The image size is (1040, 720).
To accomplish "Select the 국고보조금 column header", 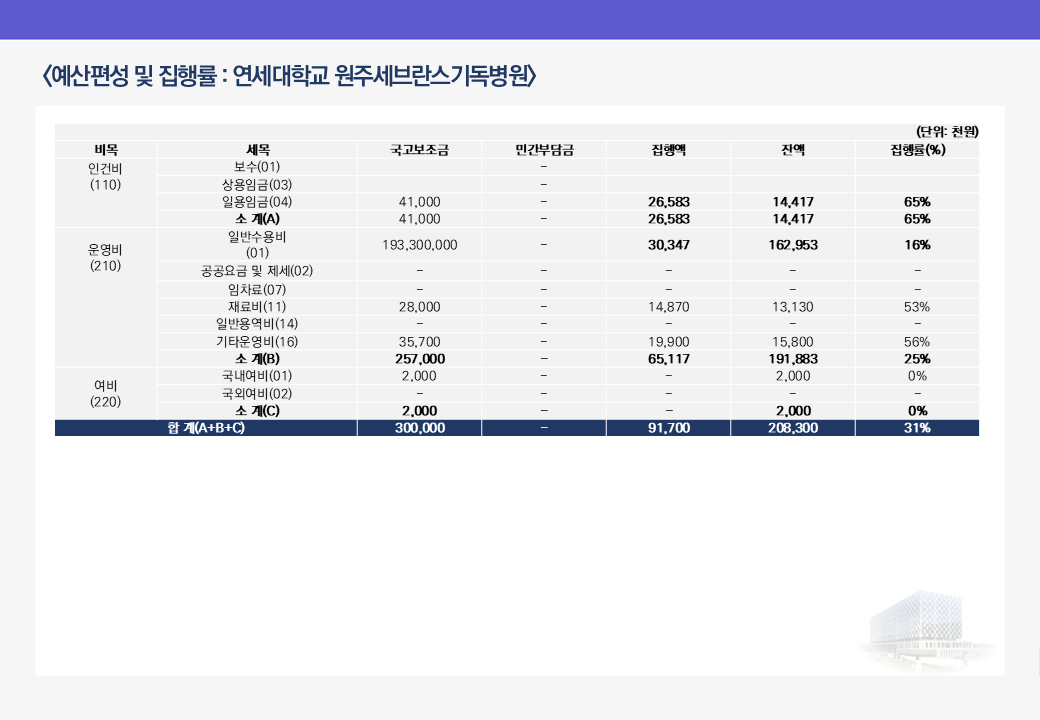I will 419,150.
